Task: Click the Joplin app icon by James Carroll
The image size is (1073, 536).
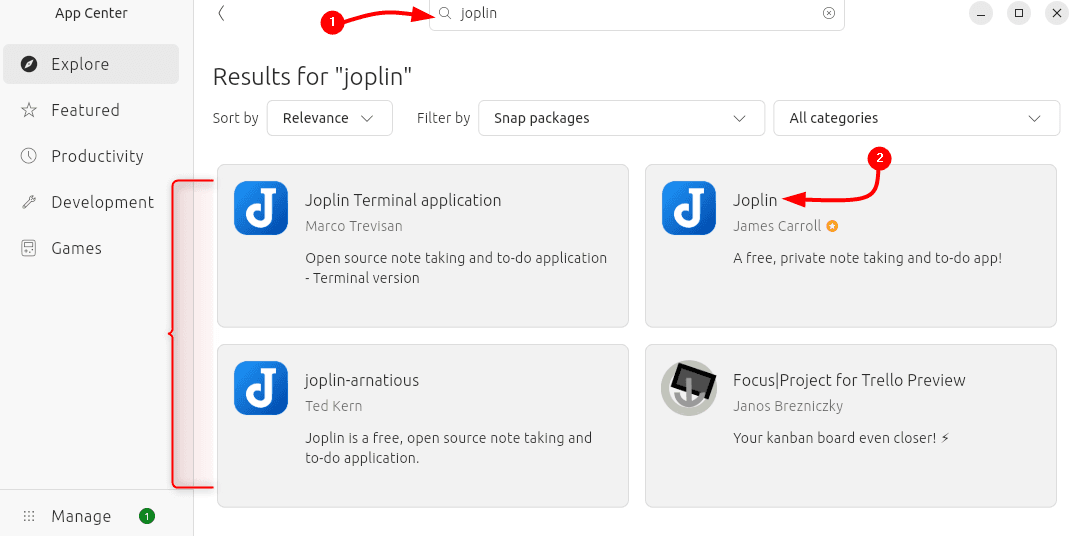Action: 689,208
